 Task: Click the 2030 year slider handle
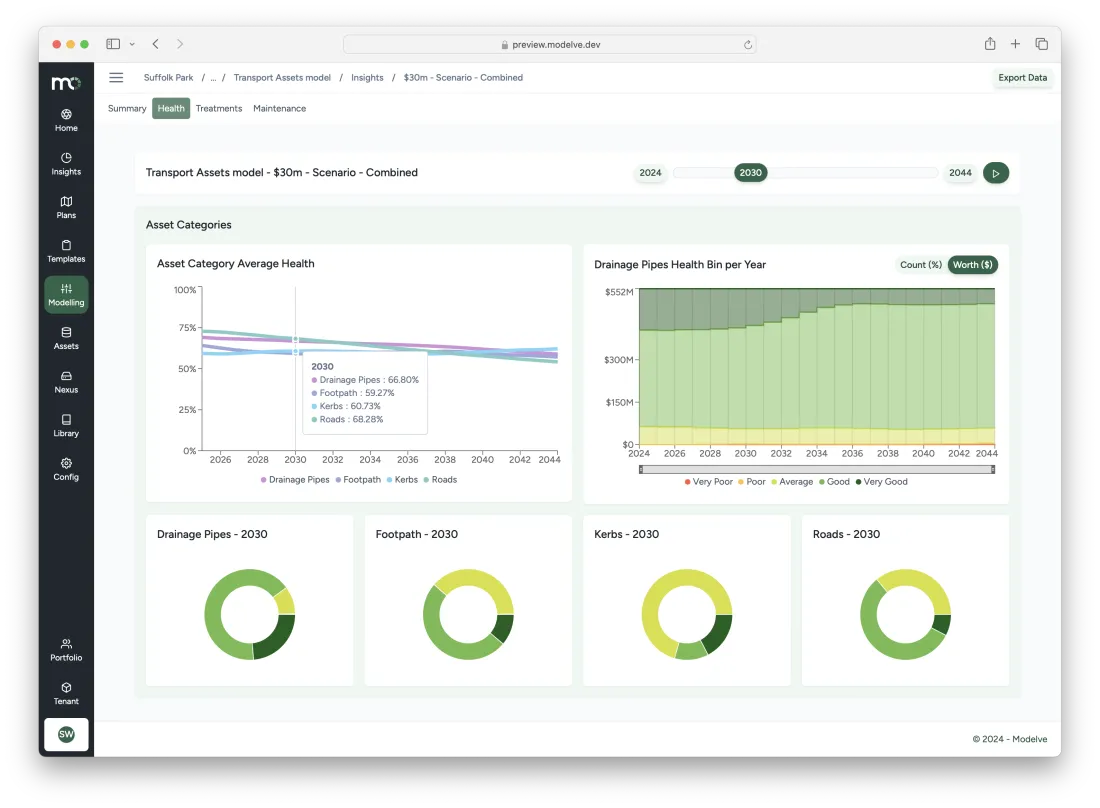tap(751, 173)
